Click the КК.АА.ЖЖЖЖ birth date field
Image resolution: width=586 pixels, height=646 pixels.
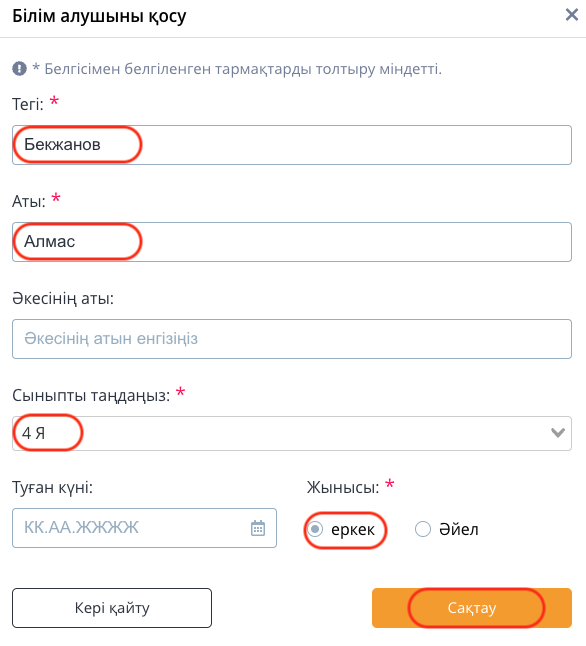coord(144,528)
